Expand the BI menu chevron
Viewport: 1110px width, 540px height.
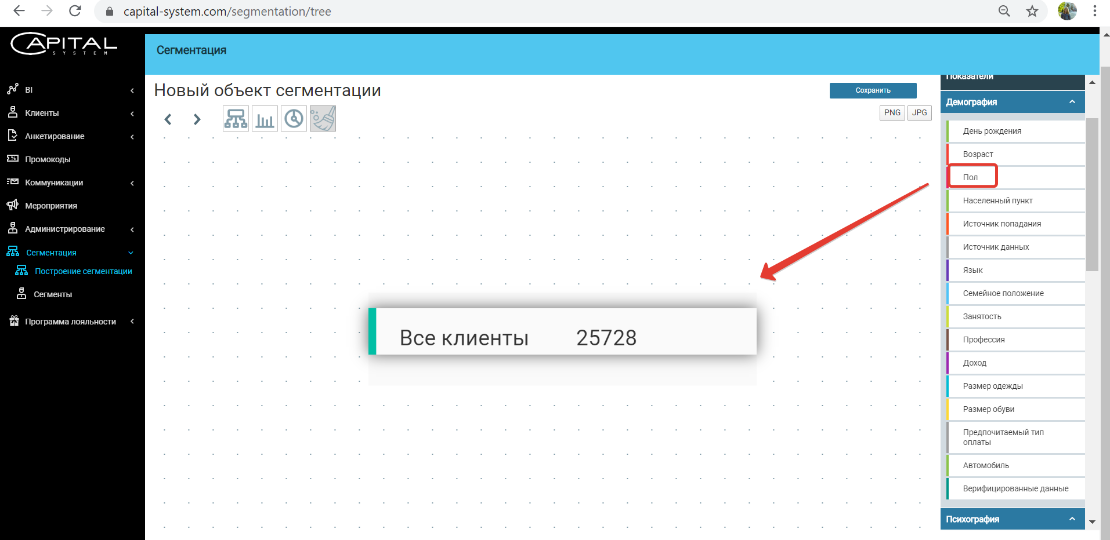132,91
